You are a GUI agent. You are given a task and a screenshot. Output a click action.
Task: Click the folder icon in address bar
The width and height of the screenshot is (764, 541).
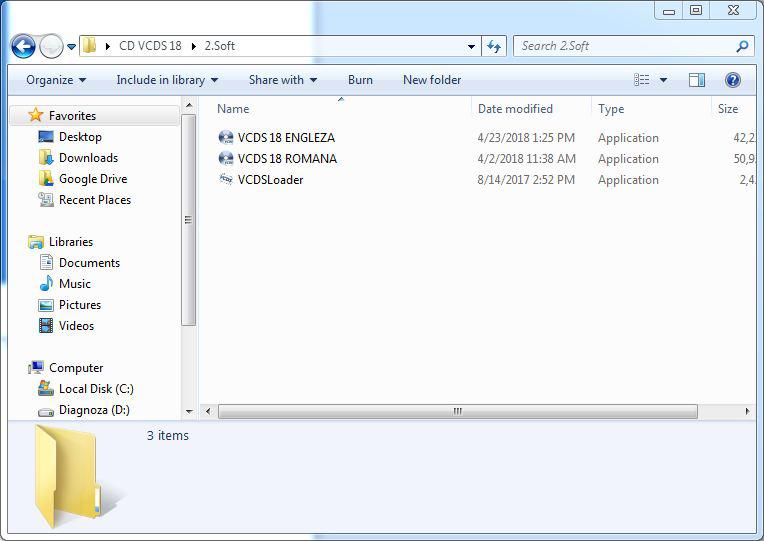(x=89, y=45)
